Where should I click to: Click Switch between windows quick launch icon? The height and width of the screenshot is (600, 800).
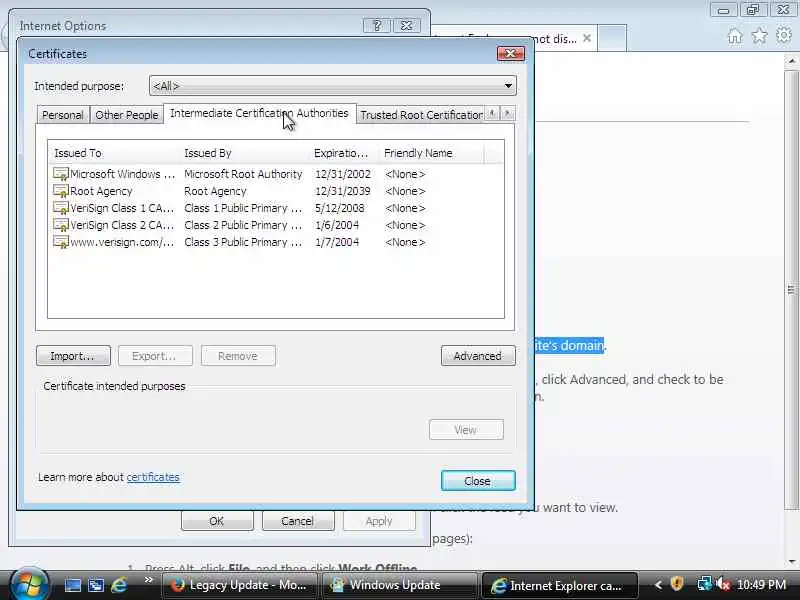click(x=95, y=585)
